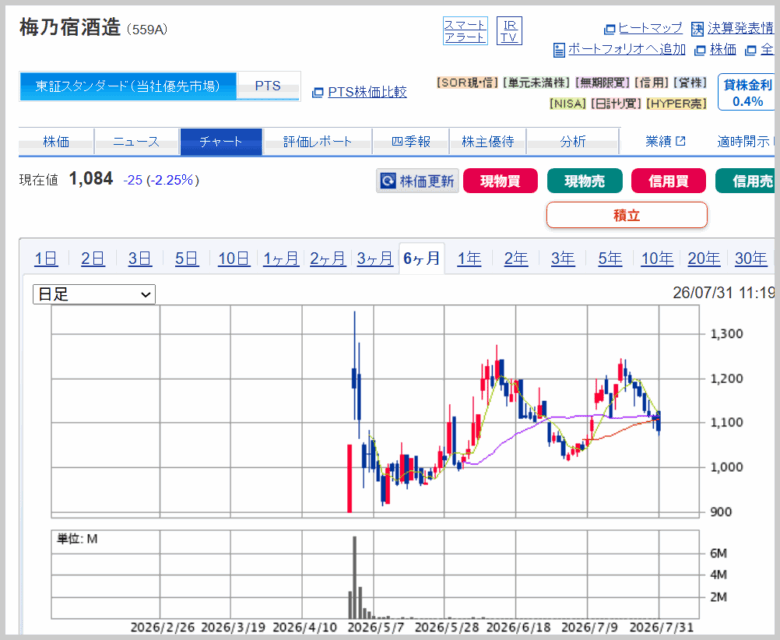Viewport: 780px width, 640px height.
Task: Open the IR TV icon
Action: 509,31
